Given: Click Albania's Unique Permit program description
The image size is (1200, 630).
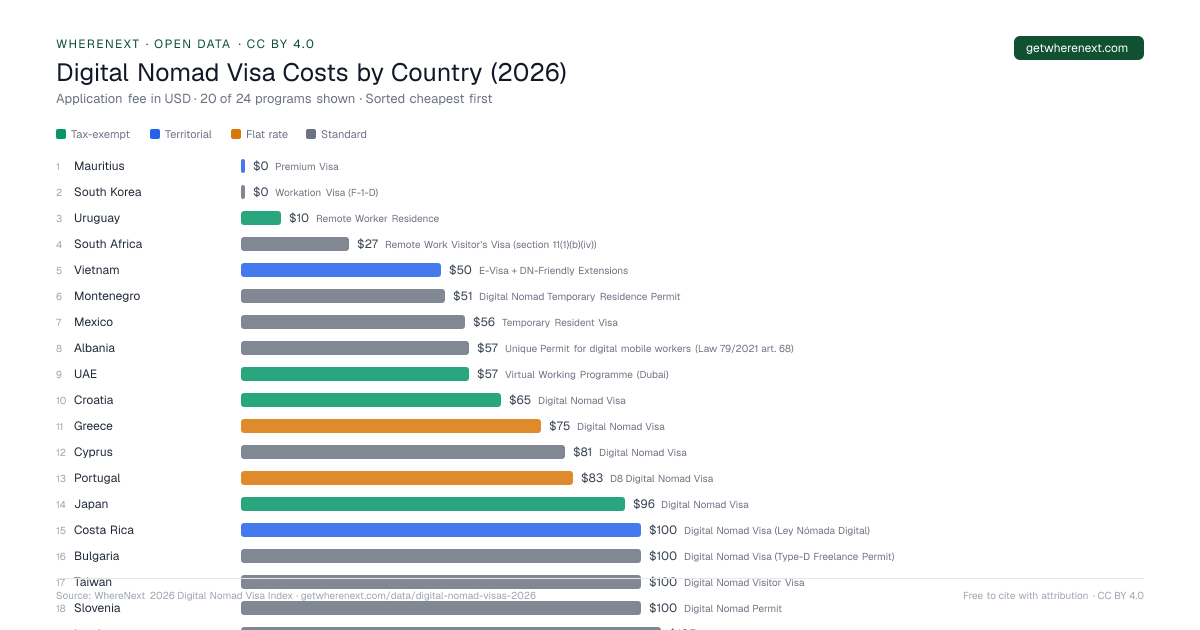Looking at the screenshot, I should tap(649, 348).
